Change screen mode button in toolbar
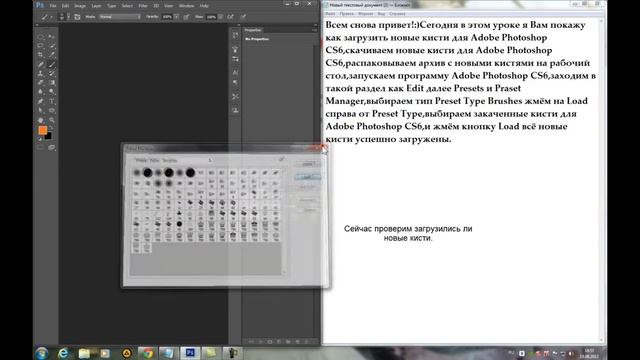The width and height of the screenshot is (640, 360). pos(52,147)
